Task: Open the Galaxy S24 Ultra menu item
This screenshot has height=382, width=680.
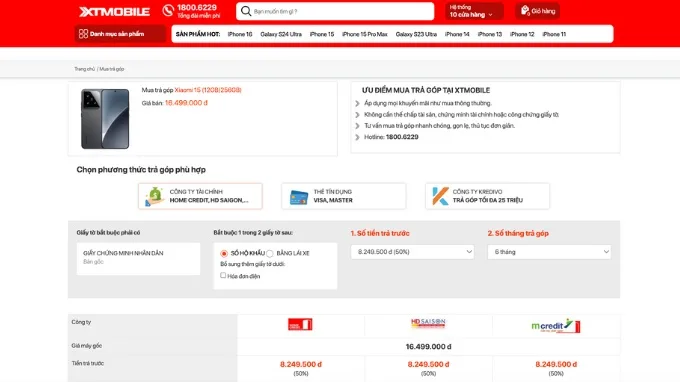Action: (x=281, y=34)
